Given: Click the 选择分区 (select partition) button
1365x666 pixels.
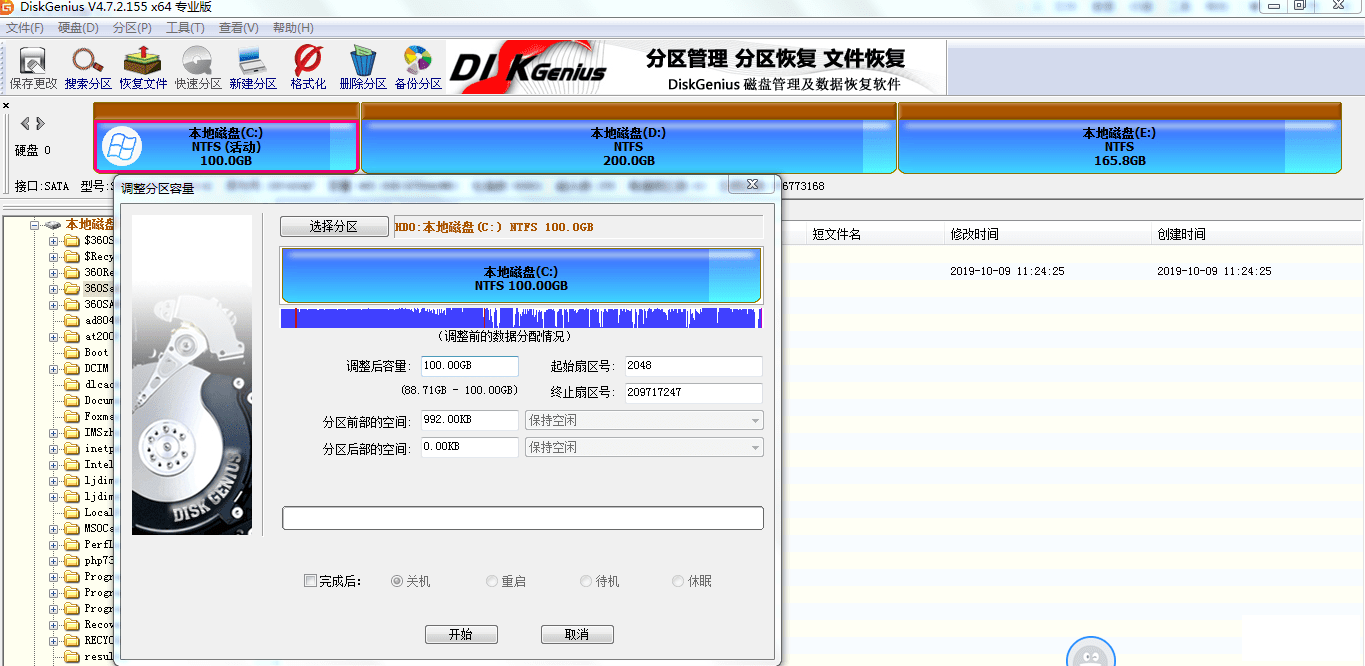Looking at the screenshot, I should pyautogui.click(x=334, y=227).
